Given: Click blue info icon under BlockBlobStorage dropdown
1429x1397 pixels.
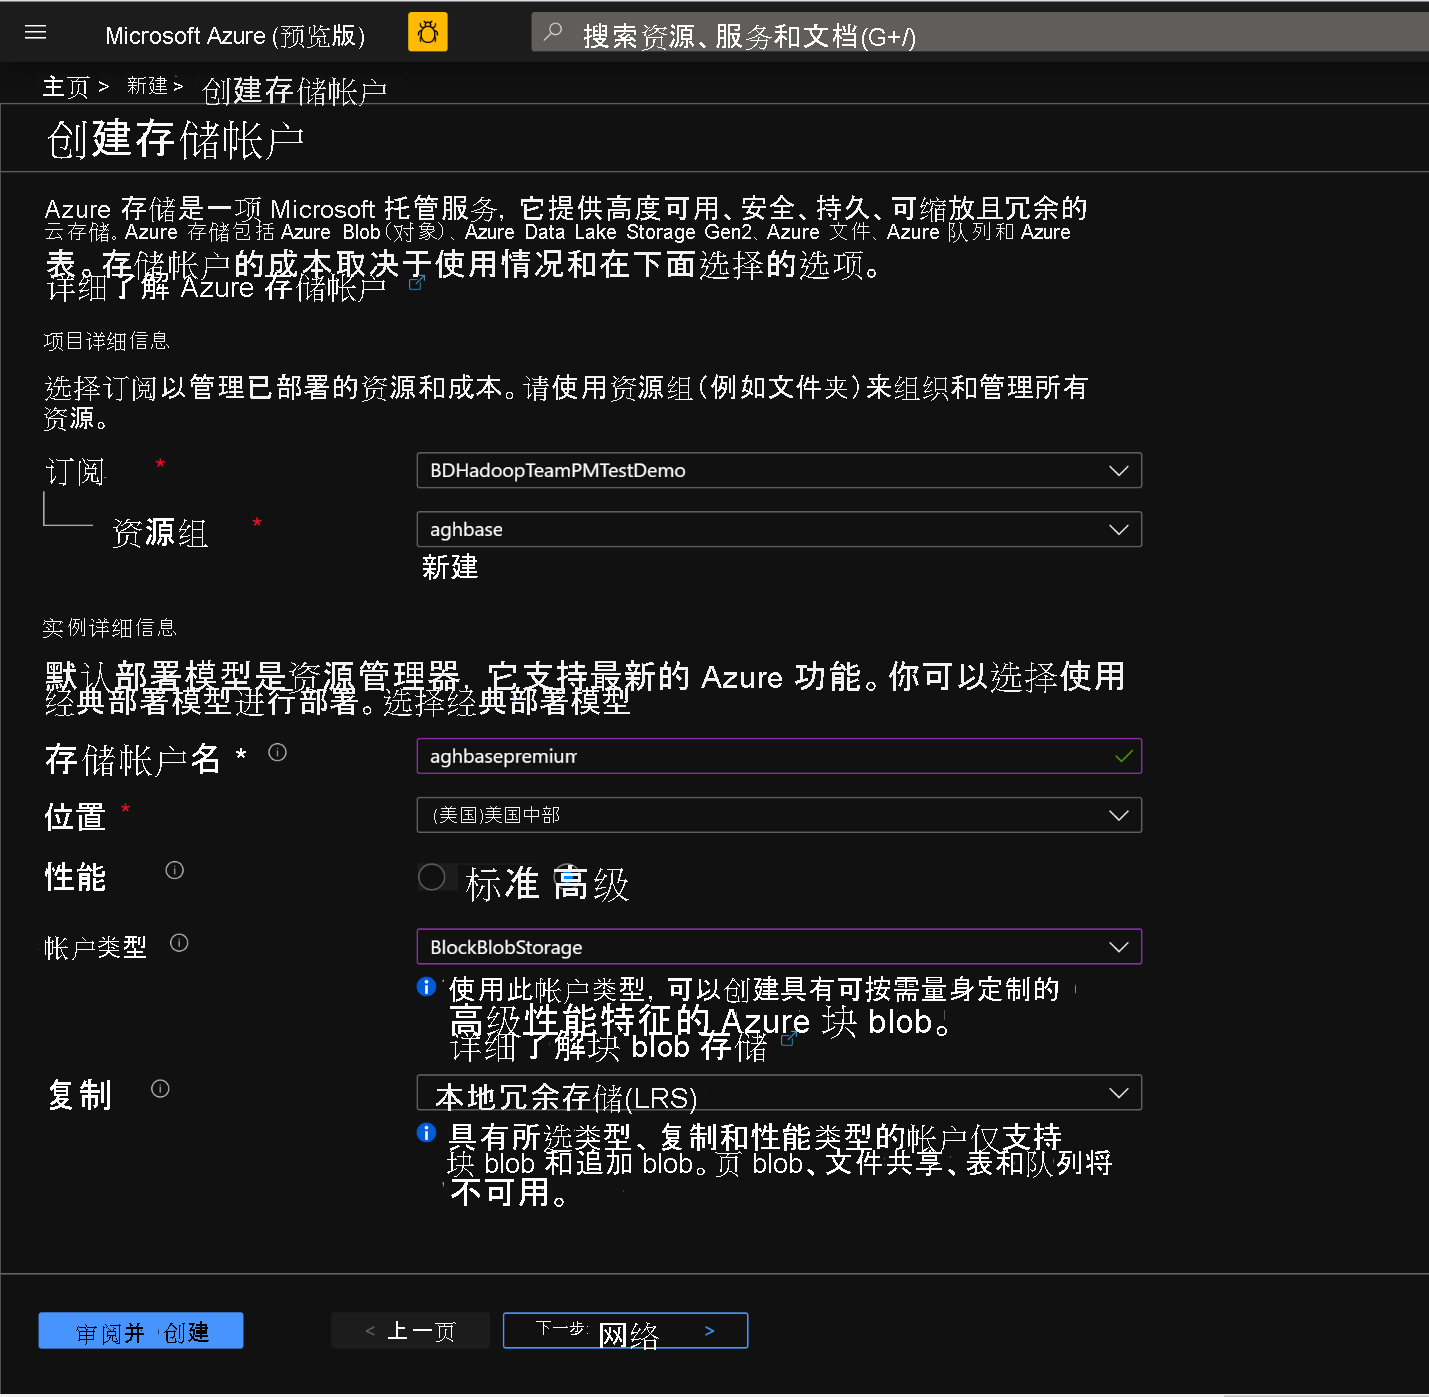Looking at the screenshot, I should tap(426, 987).
